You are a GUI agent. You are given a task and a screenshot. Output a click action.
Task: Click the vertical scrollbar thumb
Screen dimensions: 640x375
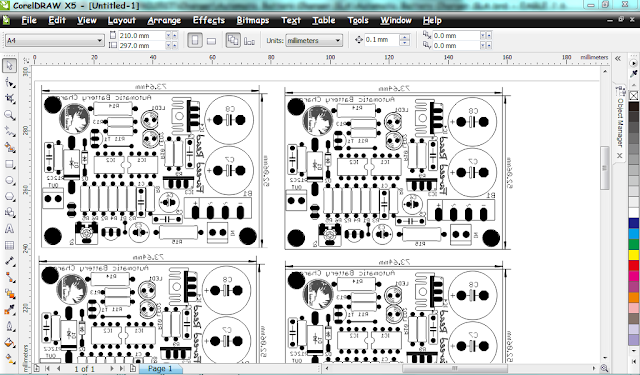(x=604, y=168)
